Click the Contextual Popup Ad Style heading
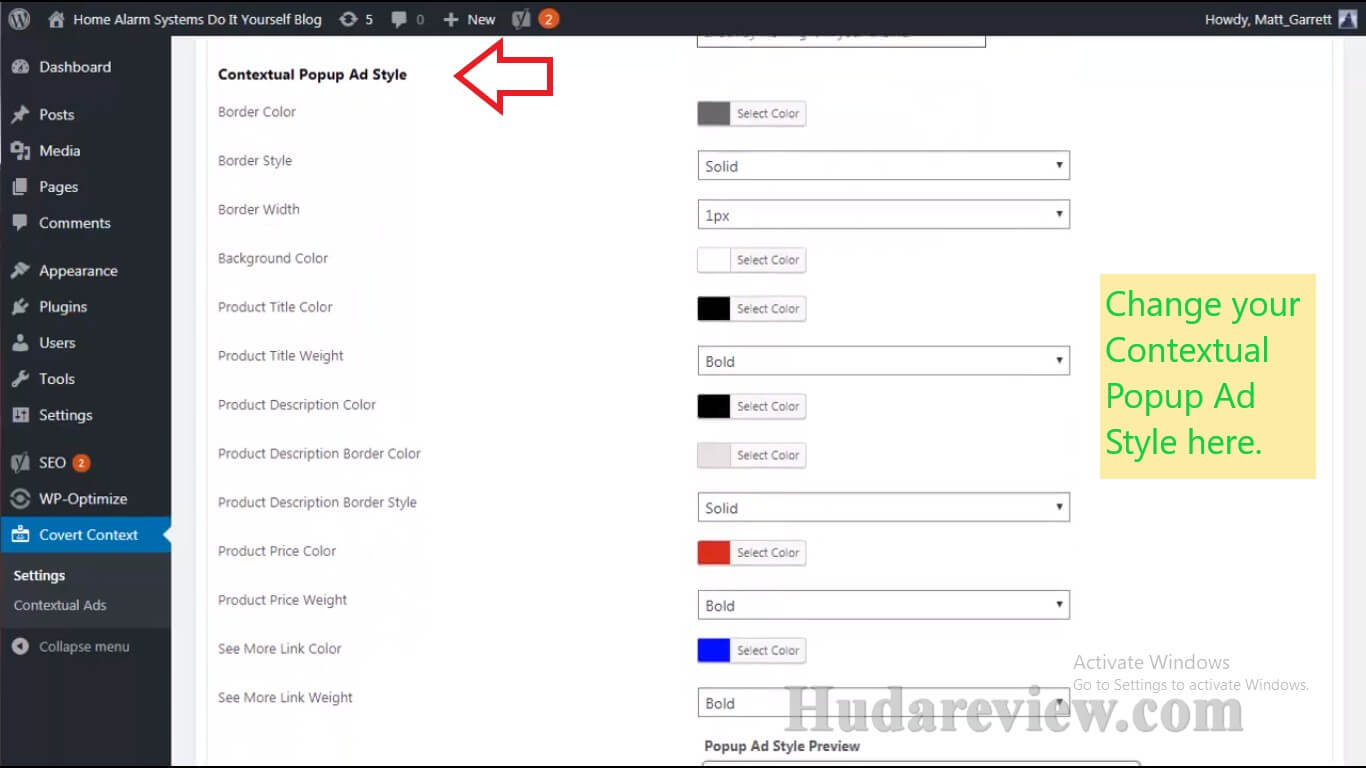This screenshot has height=768, width=1366. tap(312, 75)
